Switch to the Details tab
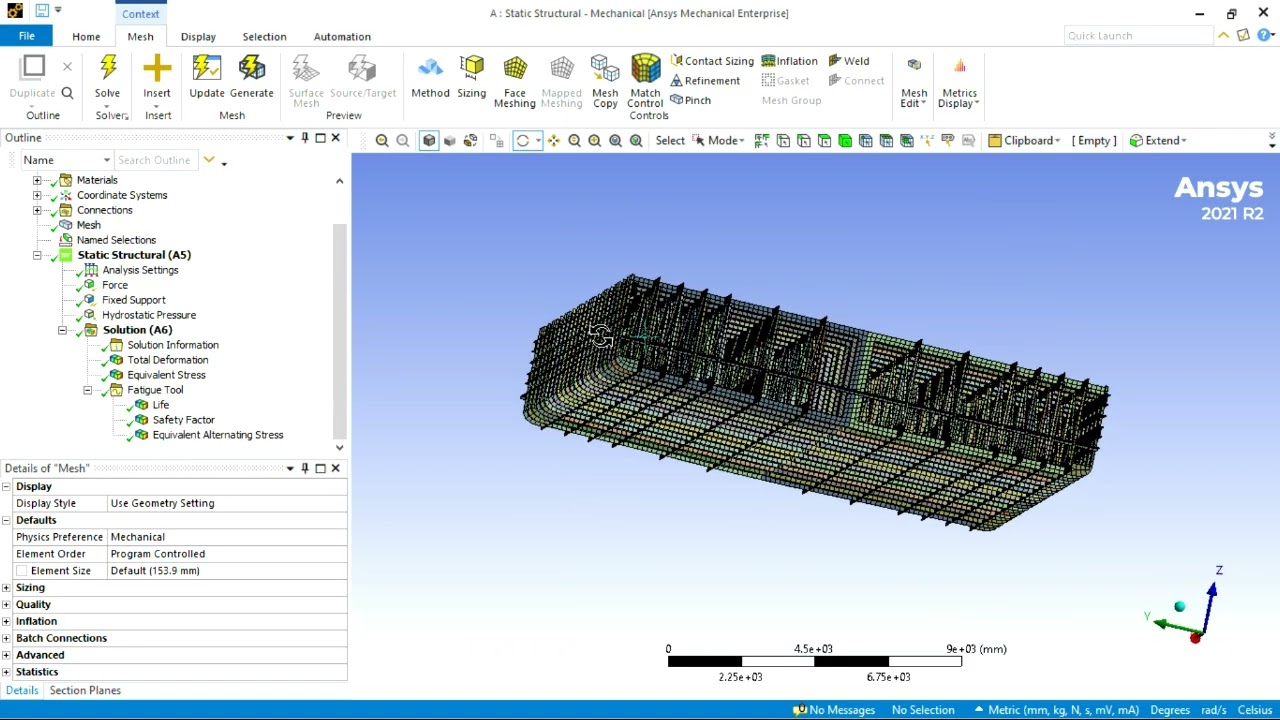The image size is (1280, 720). (x=22, y=691)
